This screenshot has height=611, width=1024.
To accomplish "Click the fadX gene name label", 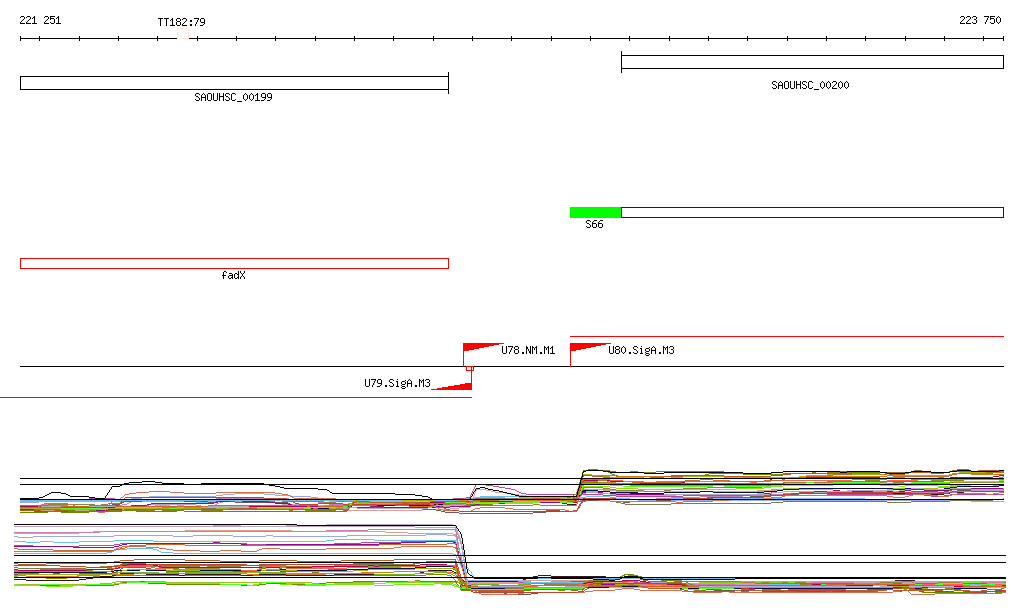I will coord(233,275).
